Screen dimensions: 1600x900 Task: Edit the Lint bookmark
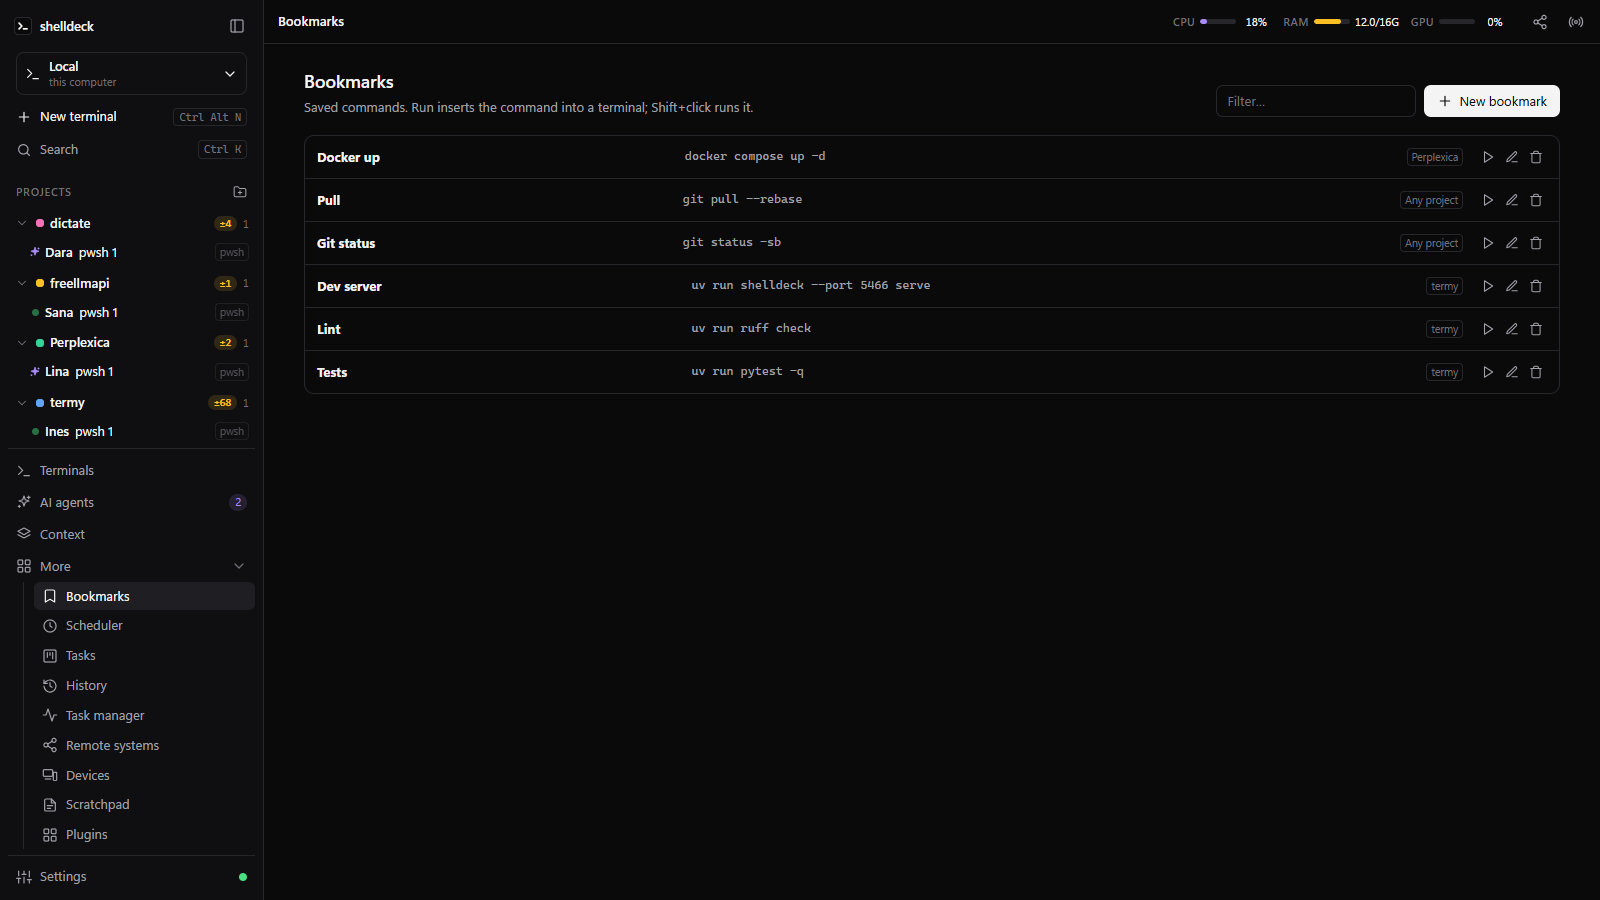tap(1512, 329)
